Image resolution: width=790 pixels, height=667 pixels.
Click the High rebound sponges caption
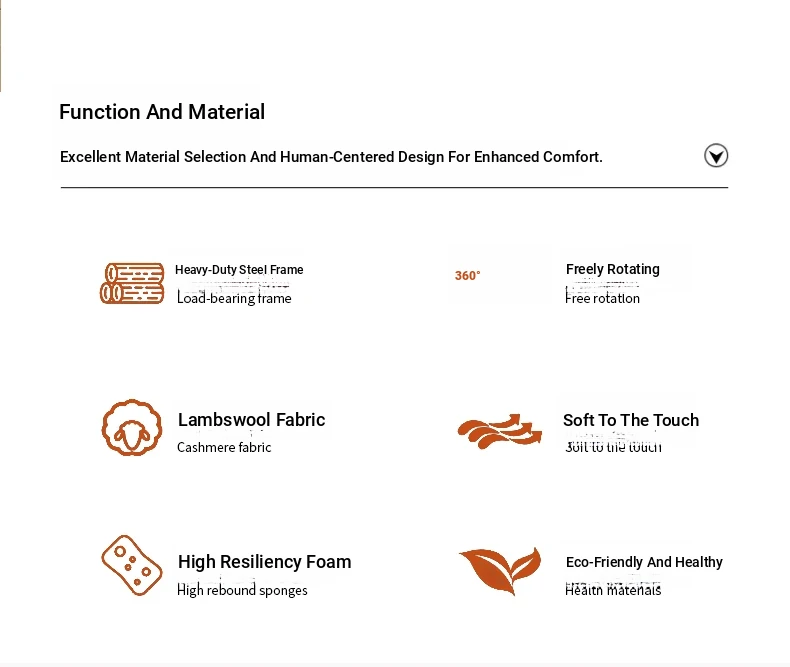pos(242,590)
